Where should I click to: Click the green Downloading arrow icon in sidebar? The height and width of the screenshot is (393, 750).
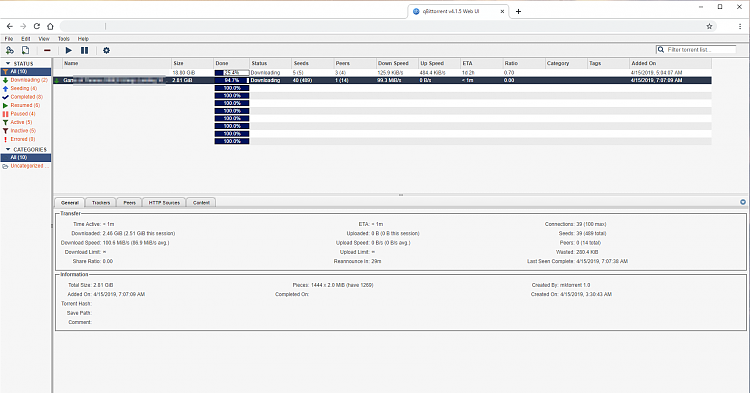click(x=6, y=80)
